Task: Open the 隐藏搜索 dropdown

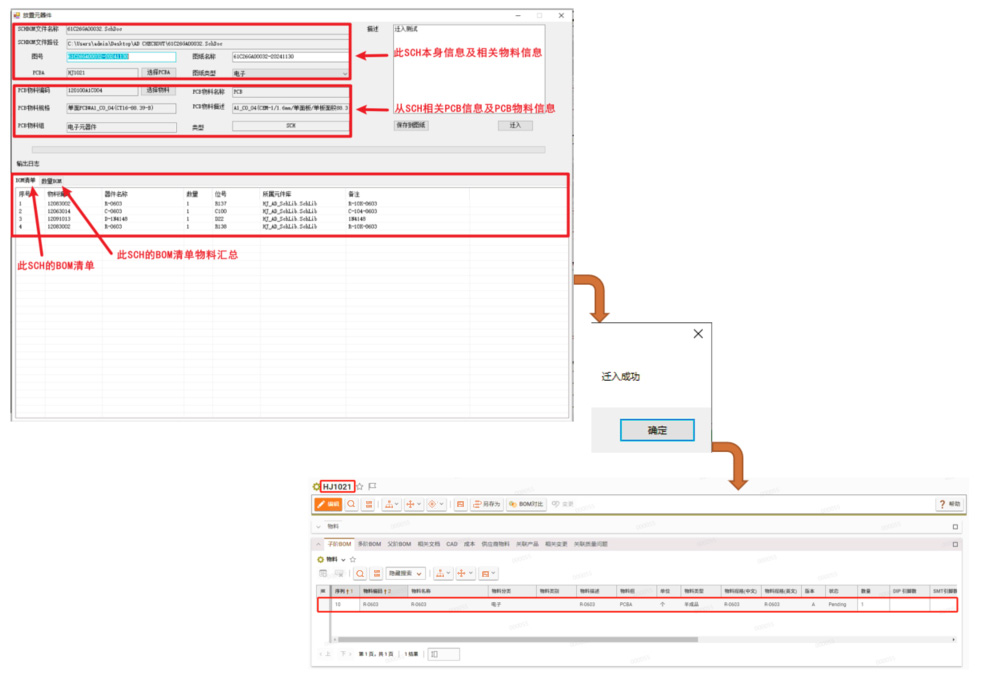Action: pyautogui.click(x=406, y=573)
